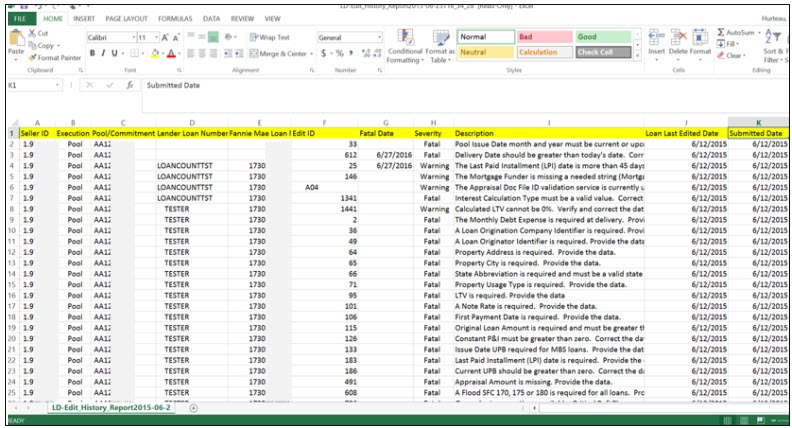Open the PAGE LAYOUT ribbon tab
Viewport: 792px width, 428px height.
click(x=127, y=18)
